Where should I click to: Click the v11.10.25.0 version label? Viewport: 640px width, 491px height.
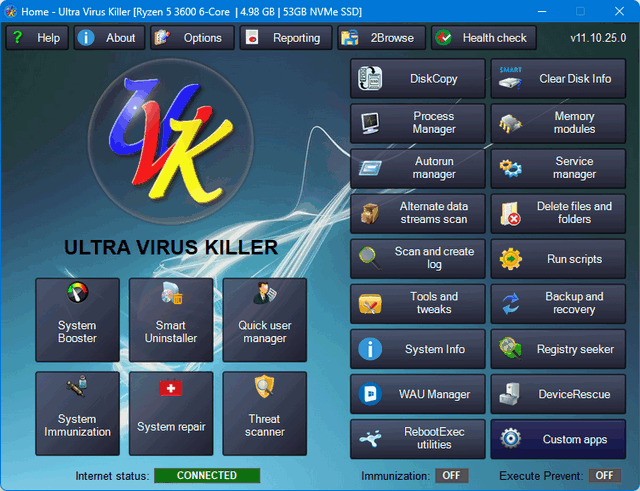(598, 38)
